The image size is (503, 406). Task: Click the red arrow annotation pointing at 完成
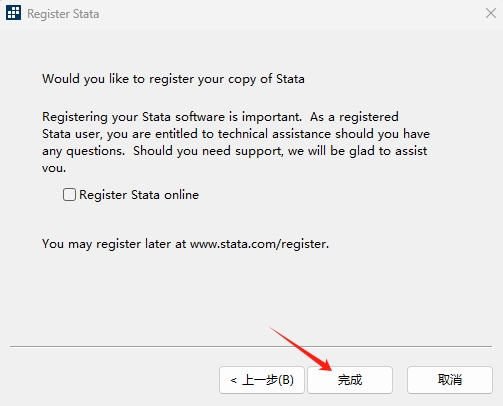(301, 349)
